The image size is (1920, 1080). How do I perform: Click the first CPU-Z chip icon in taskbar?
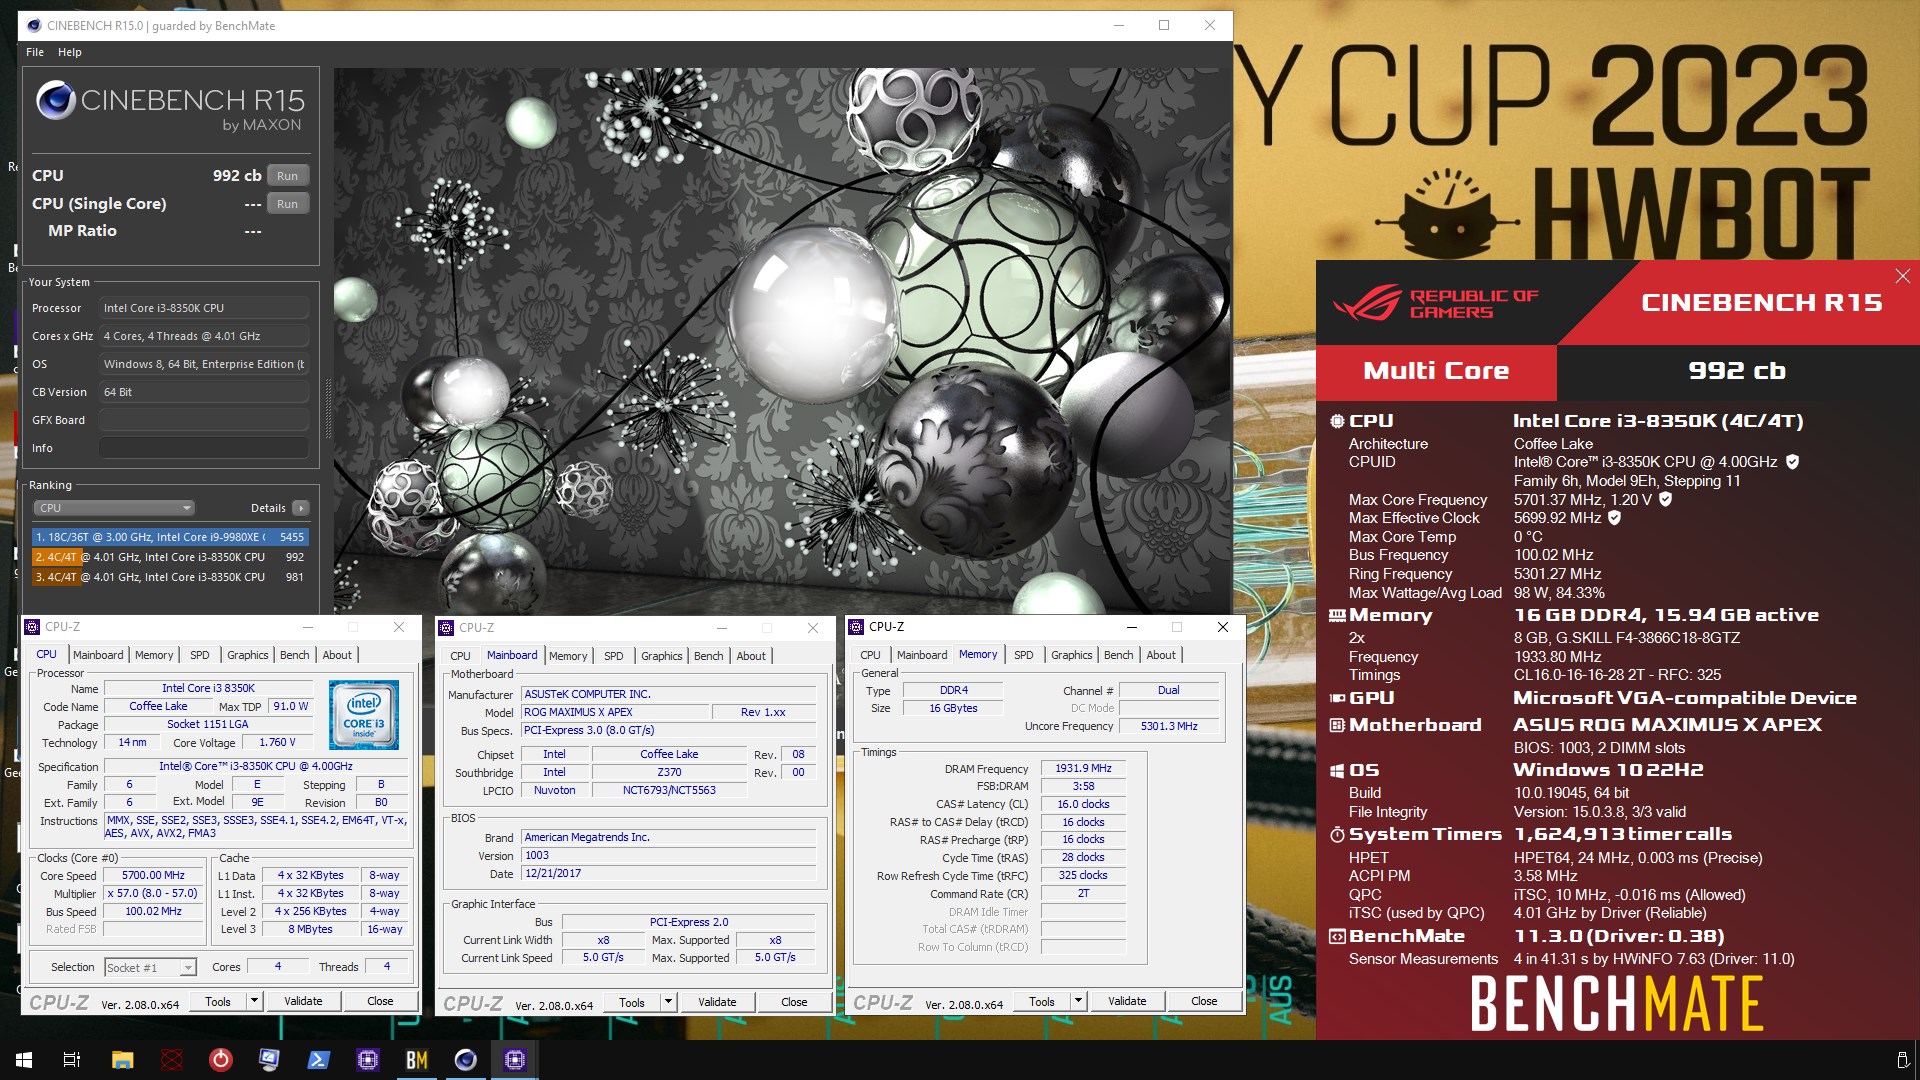(x=368, y=1060)
